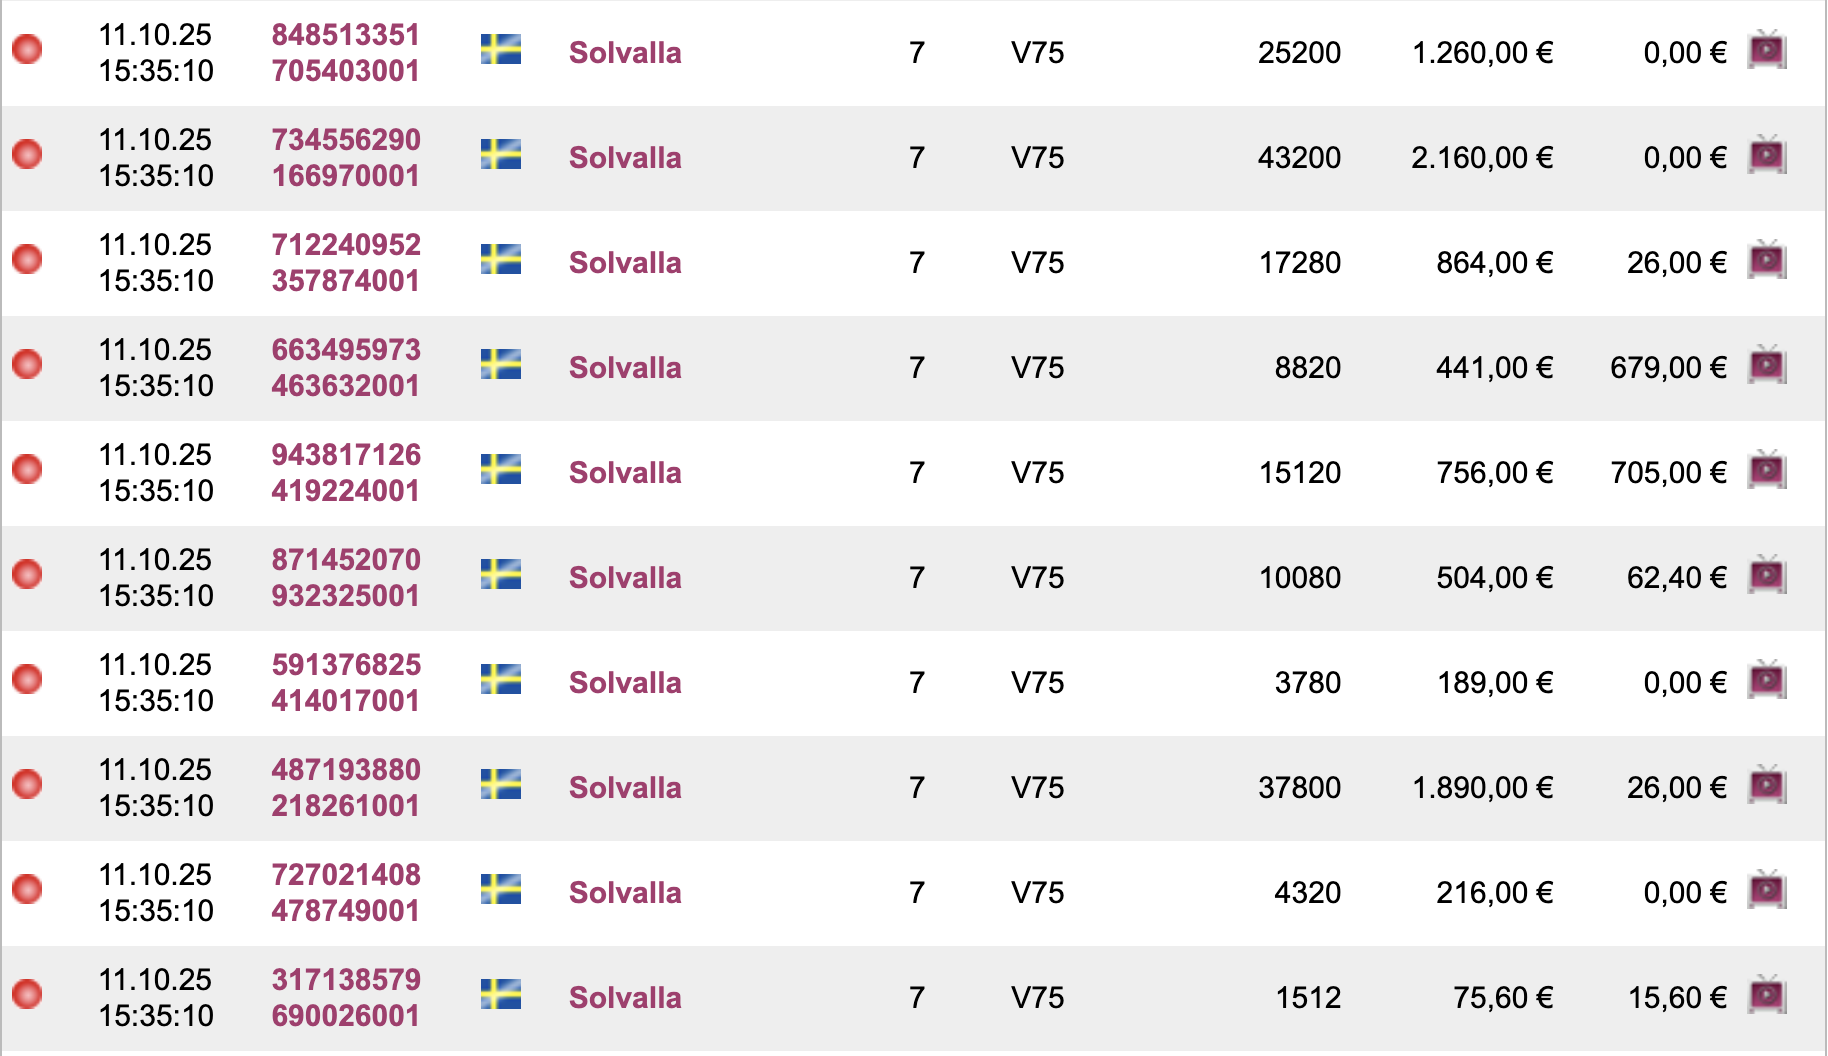
Task: Click TV icon in the 189,00 € row
Action: (1767, 681)
